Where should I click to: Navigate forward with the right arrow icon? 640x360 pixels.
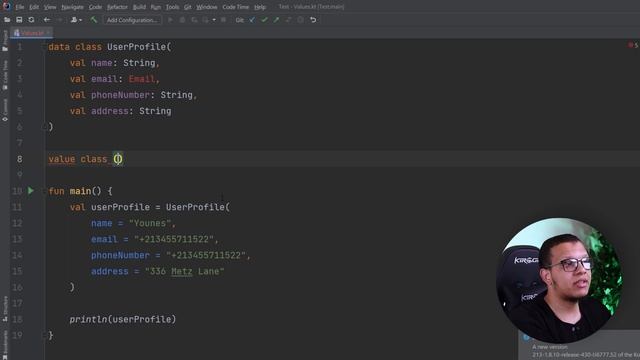60,20
